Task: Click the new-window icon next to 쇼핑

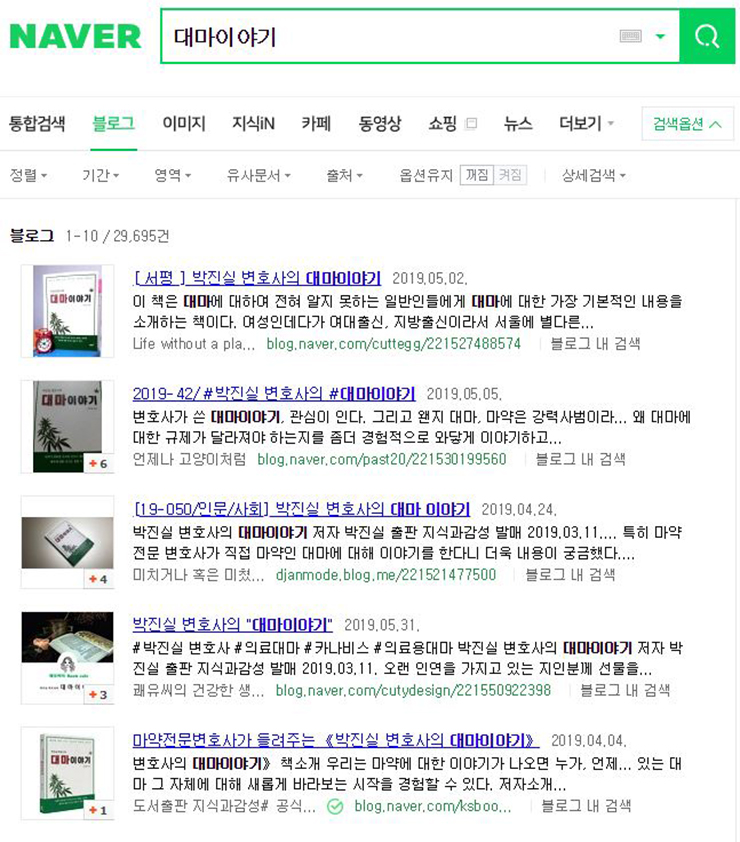Action: coord(471,124)
